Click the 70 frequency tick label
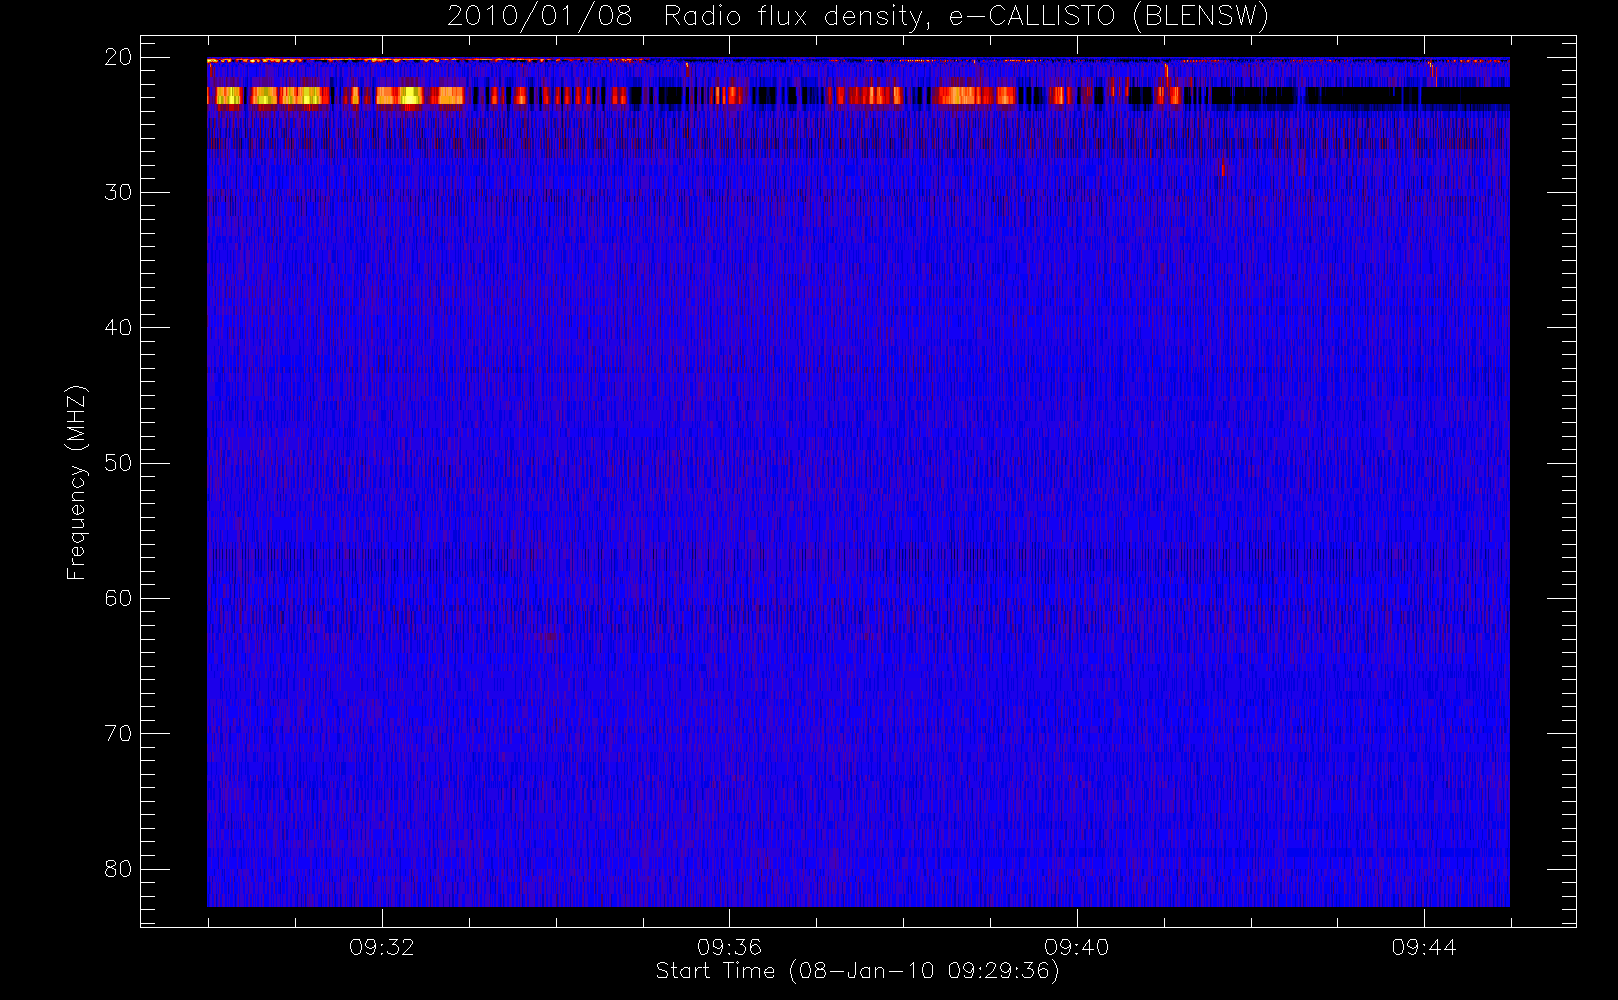The width and height of the screenshot is (1618, 1000). pos(118,734)
